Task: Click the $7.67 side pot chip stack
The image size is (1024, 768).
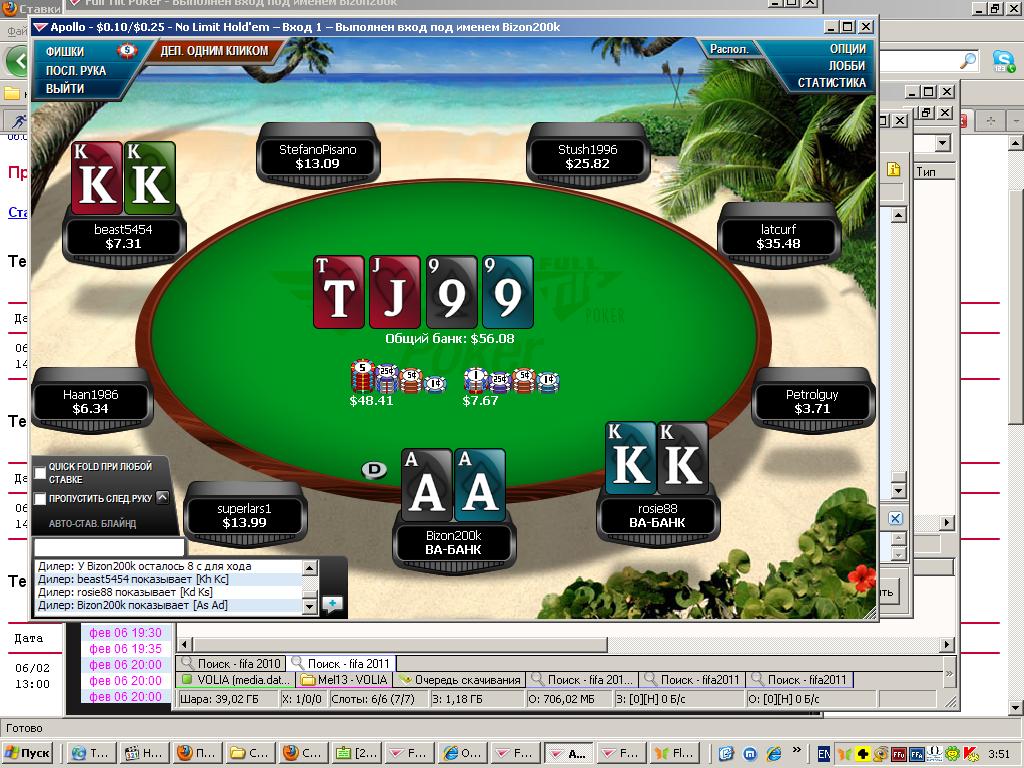Action: (510, 380)
